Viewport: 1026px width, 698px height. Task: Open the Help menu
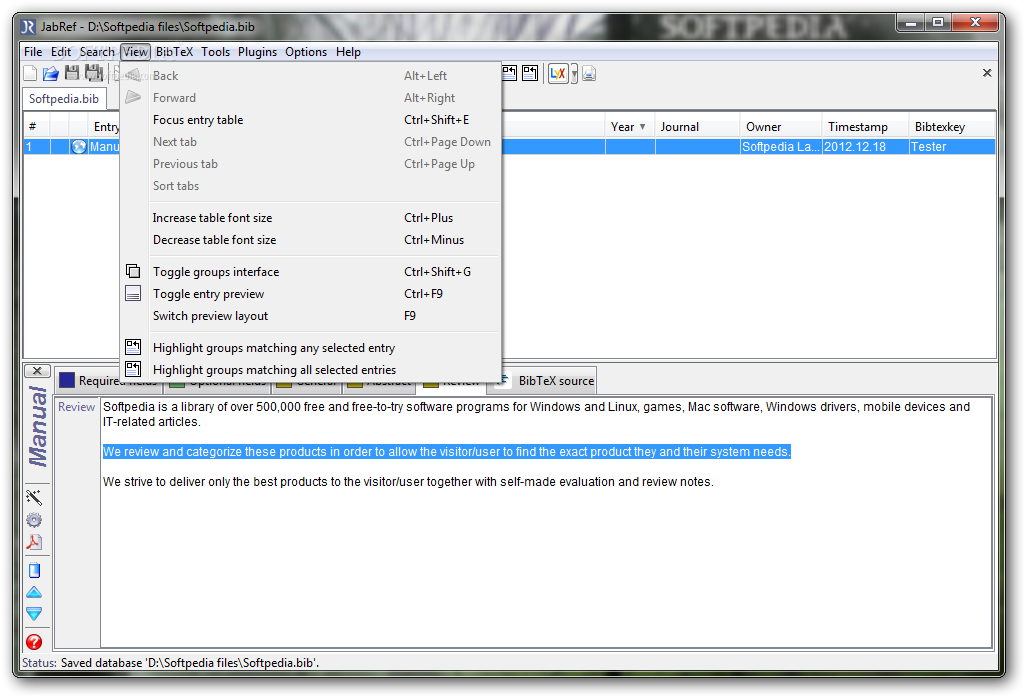point(348,52)
